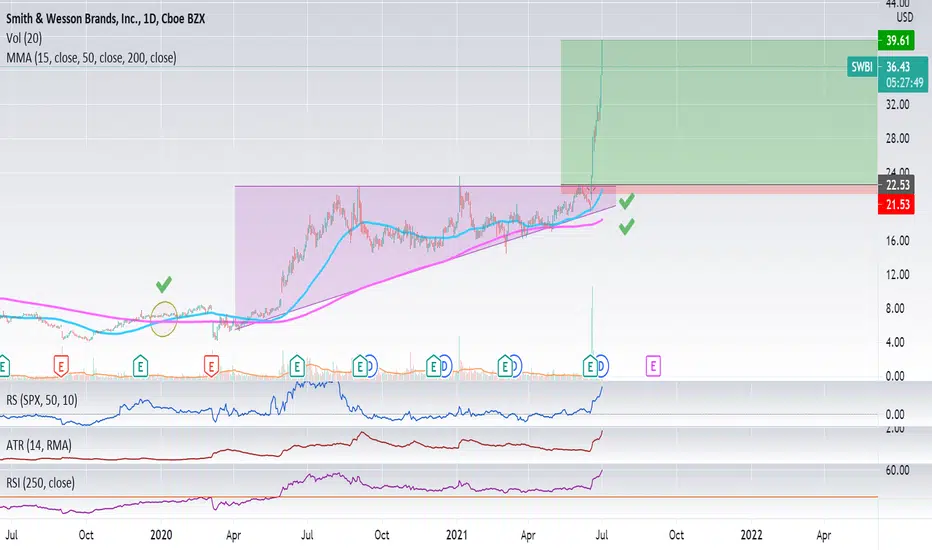Select the orange horizontal line in RSI pane
Screen dimensions: 932x550
pos(439,496)
